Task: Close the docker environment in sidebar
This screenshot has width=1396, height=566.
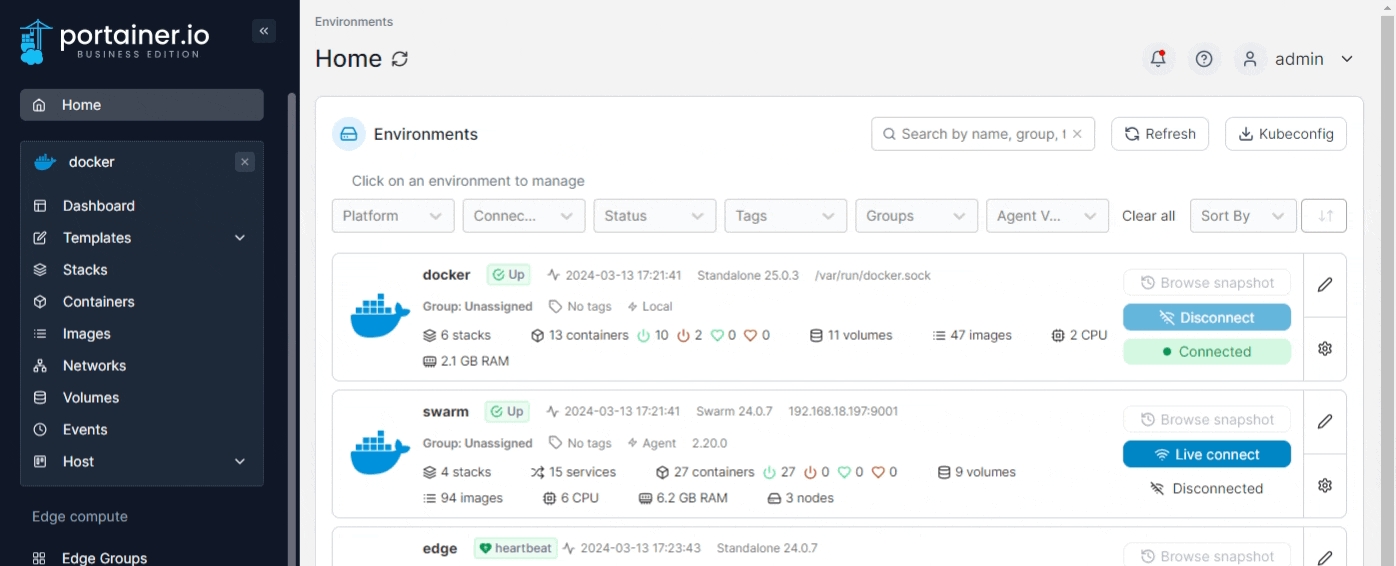Action: pos(245,162)
